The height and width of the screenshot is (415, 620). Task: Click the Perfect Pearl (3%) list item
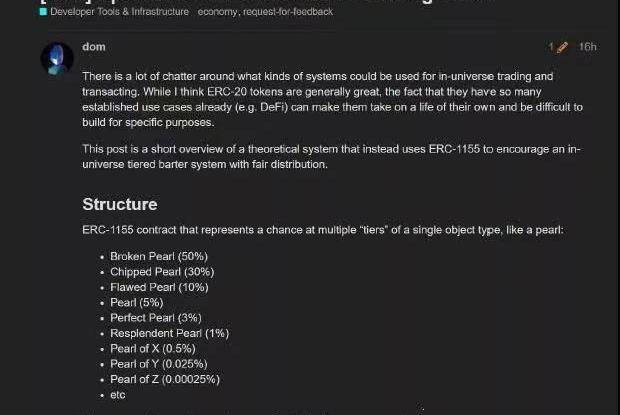pos(156,318)
